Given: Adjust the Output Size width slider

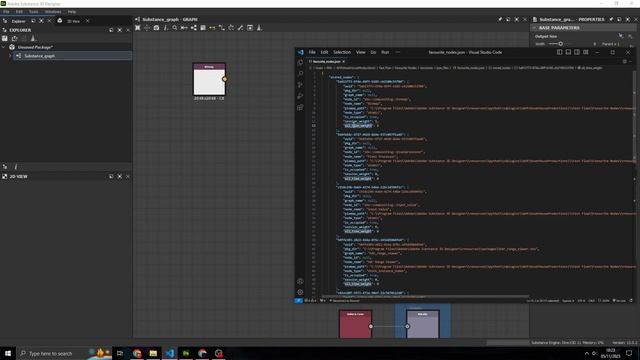Looking at the screenshot, I should (560, 44).
